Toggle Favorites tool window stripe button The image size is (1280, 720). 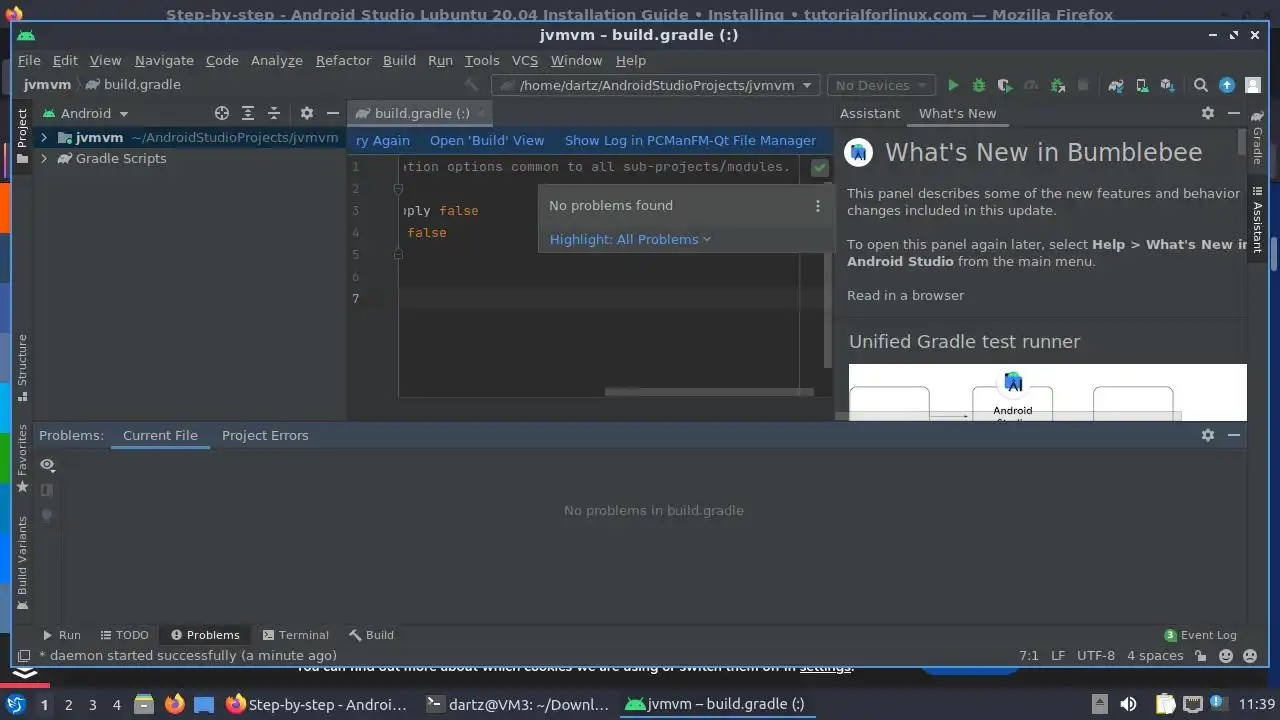[x=22, y=458]
